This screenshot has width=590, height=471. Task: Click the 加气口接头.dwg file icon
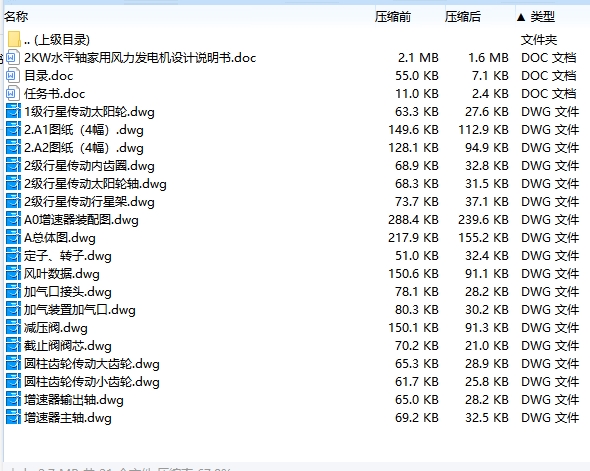coord(14,292)
